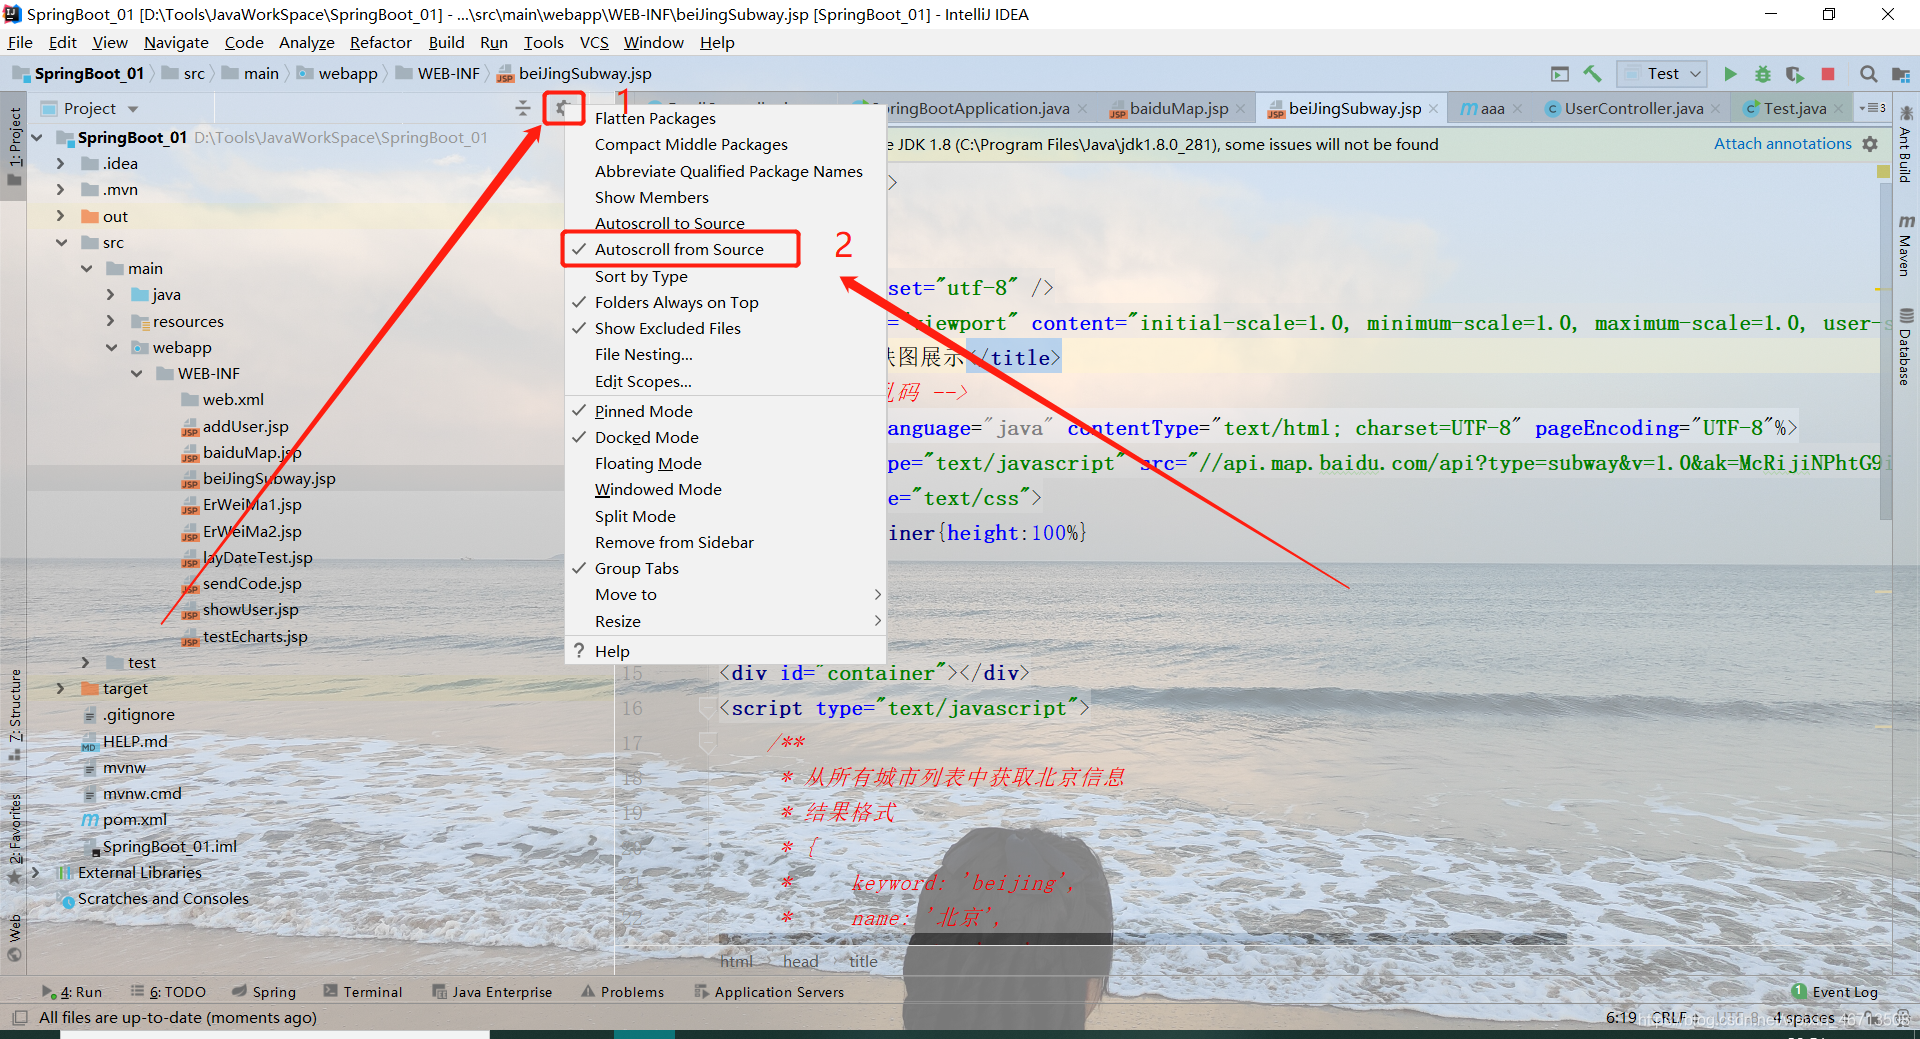Screen dimensions: 1920x1039
Task: Open inspection settings gear near Attach annotations
Action: [1870, 144]
